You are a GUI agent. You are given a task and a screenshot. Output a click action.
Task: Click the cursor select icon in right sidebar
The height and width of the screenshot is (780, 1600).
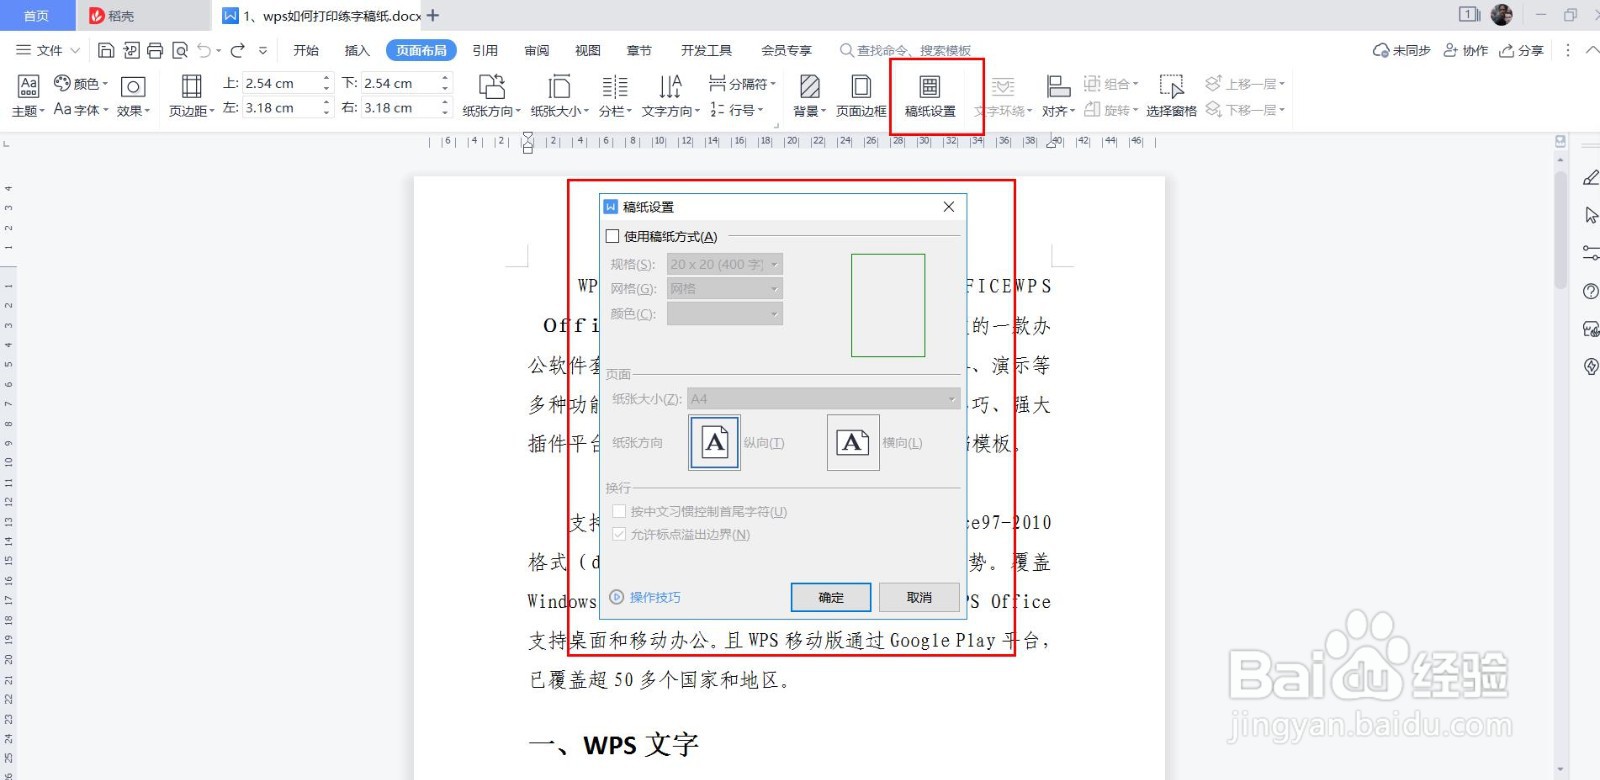[1591, 215]
